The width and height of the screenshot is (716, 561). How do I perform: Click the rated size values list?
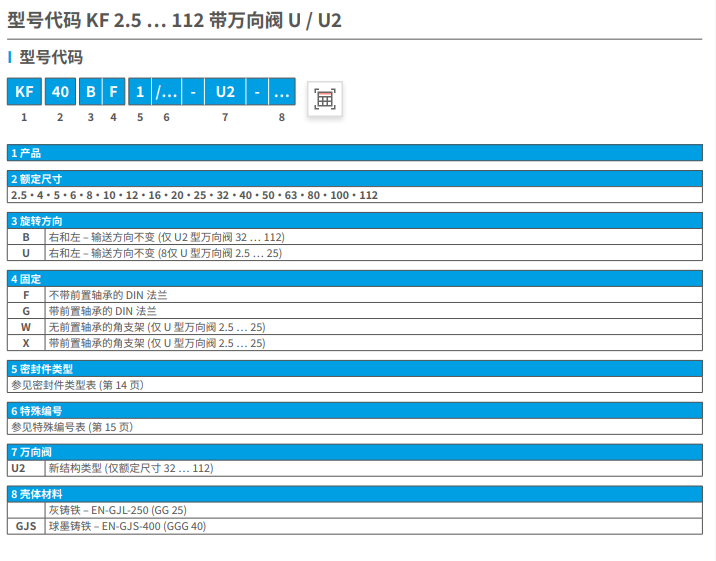pos(194,195)
